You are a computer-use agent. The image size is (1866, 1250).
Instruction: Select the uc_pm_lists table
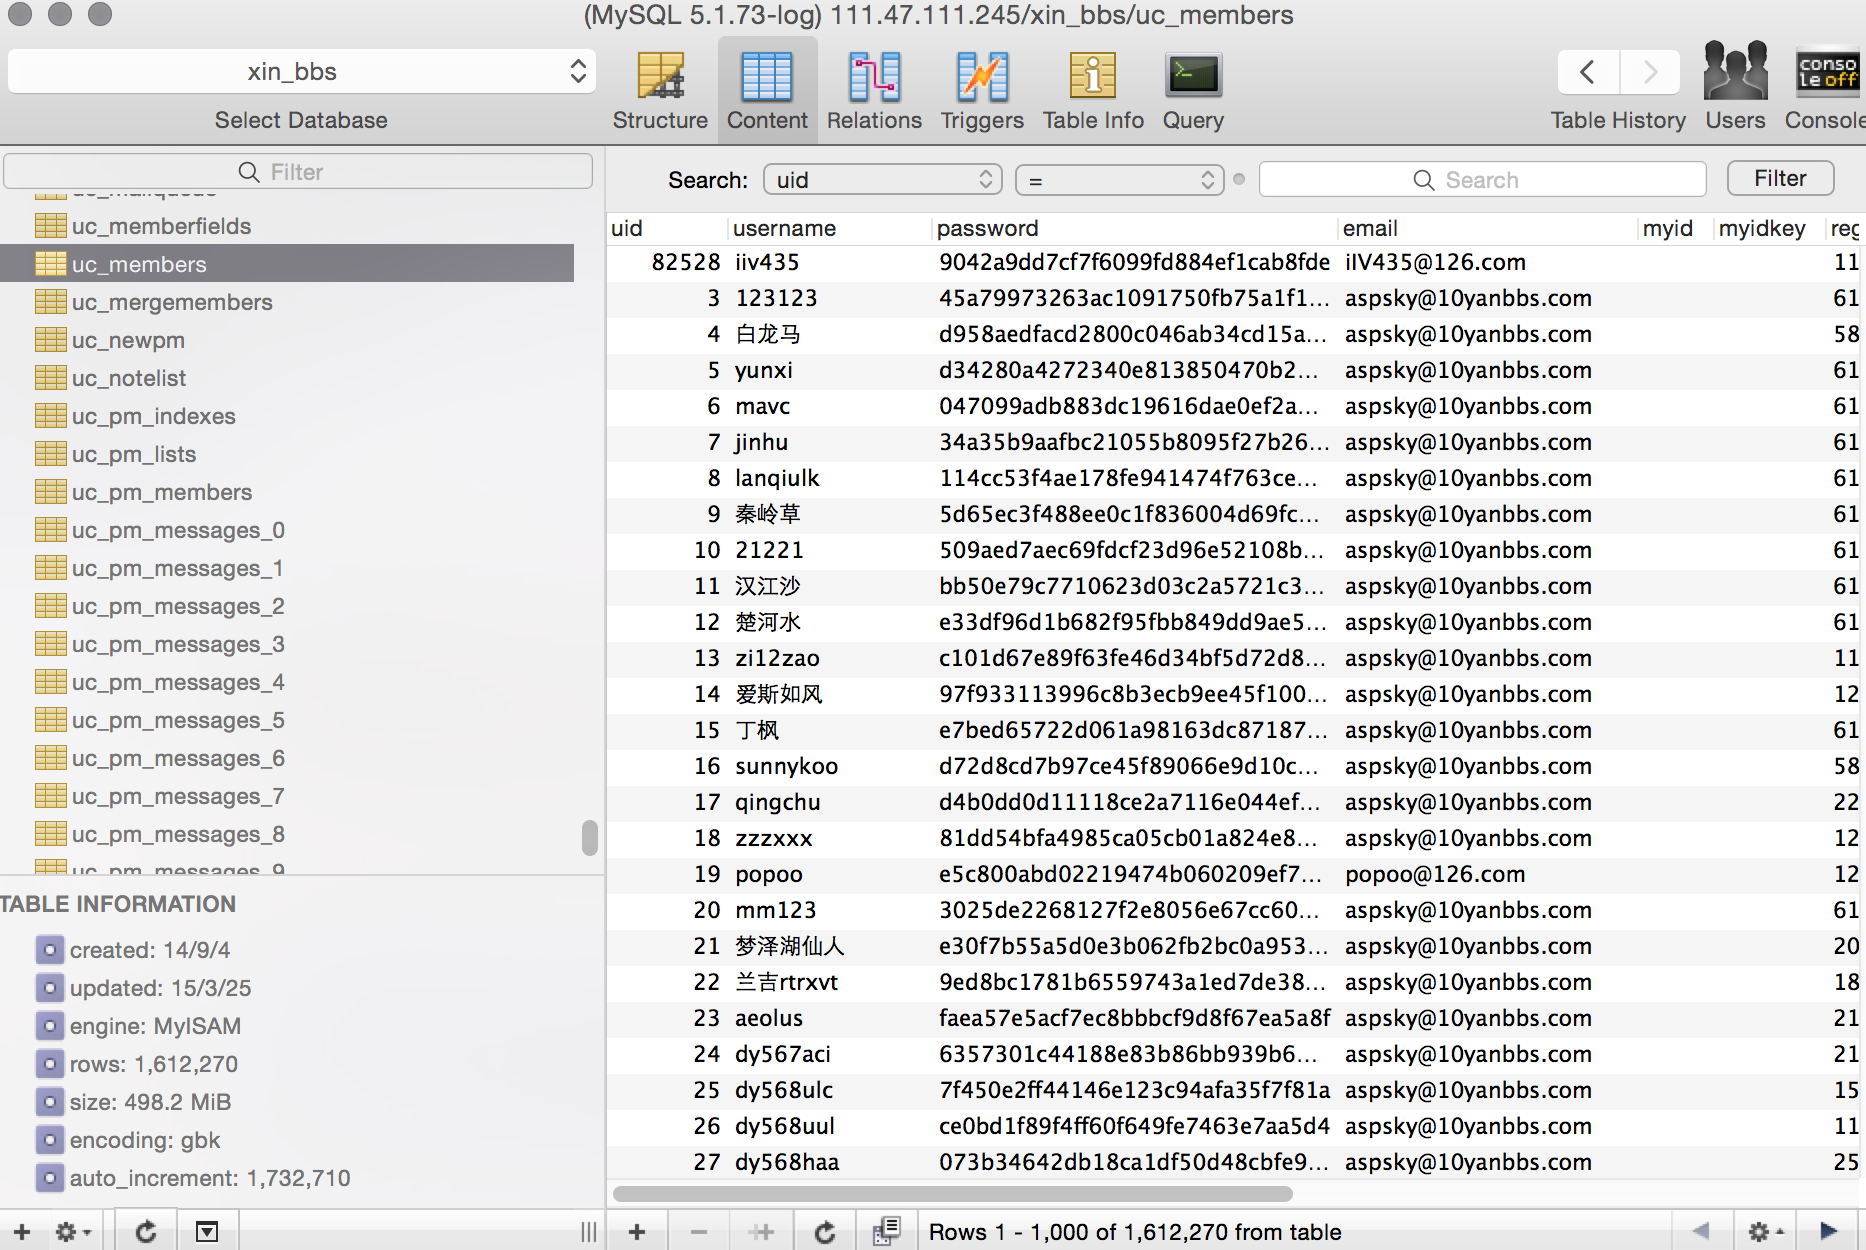coord(288,454)
